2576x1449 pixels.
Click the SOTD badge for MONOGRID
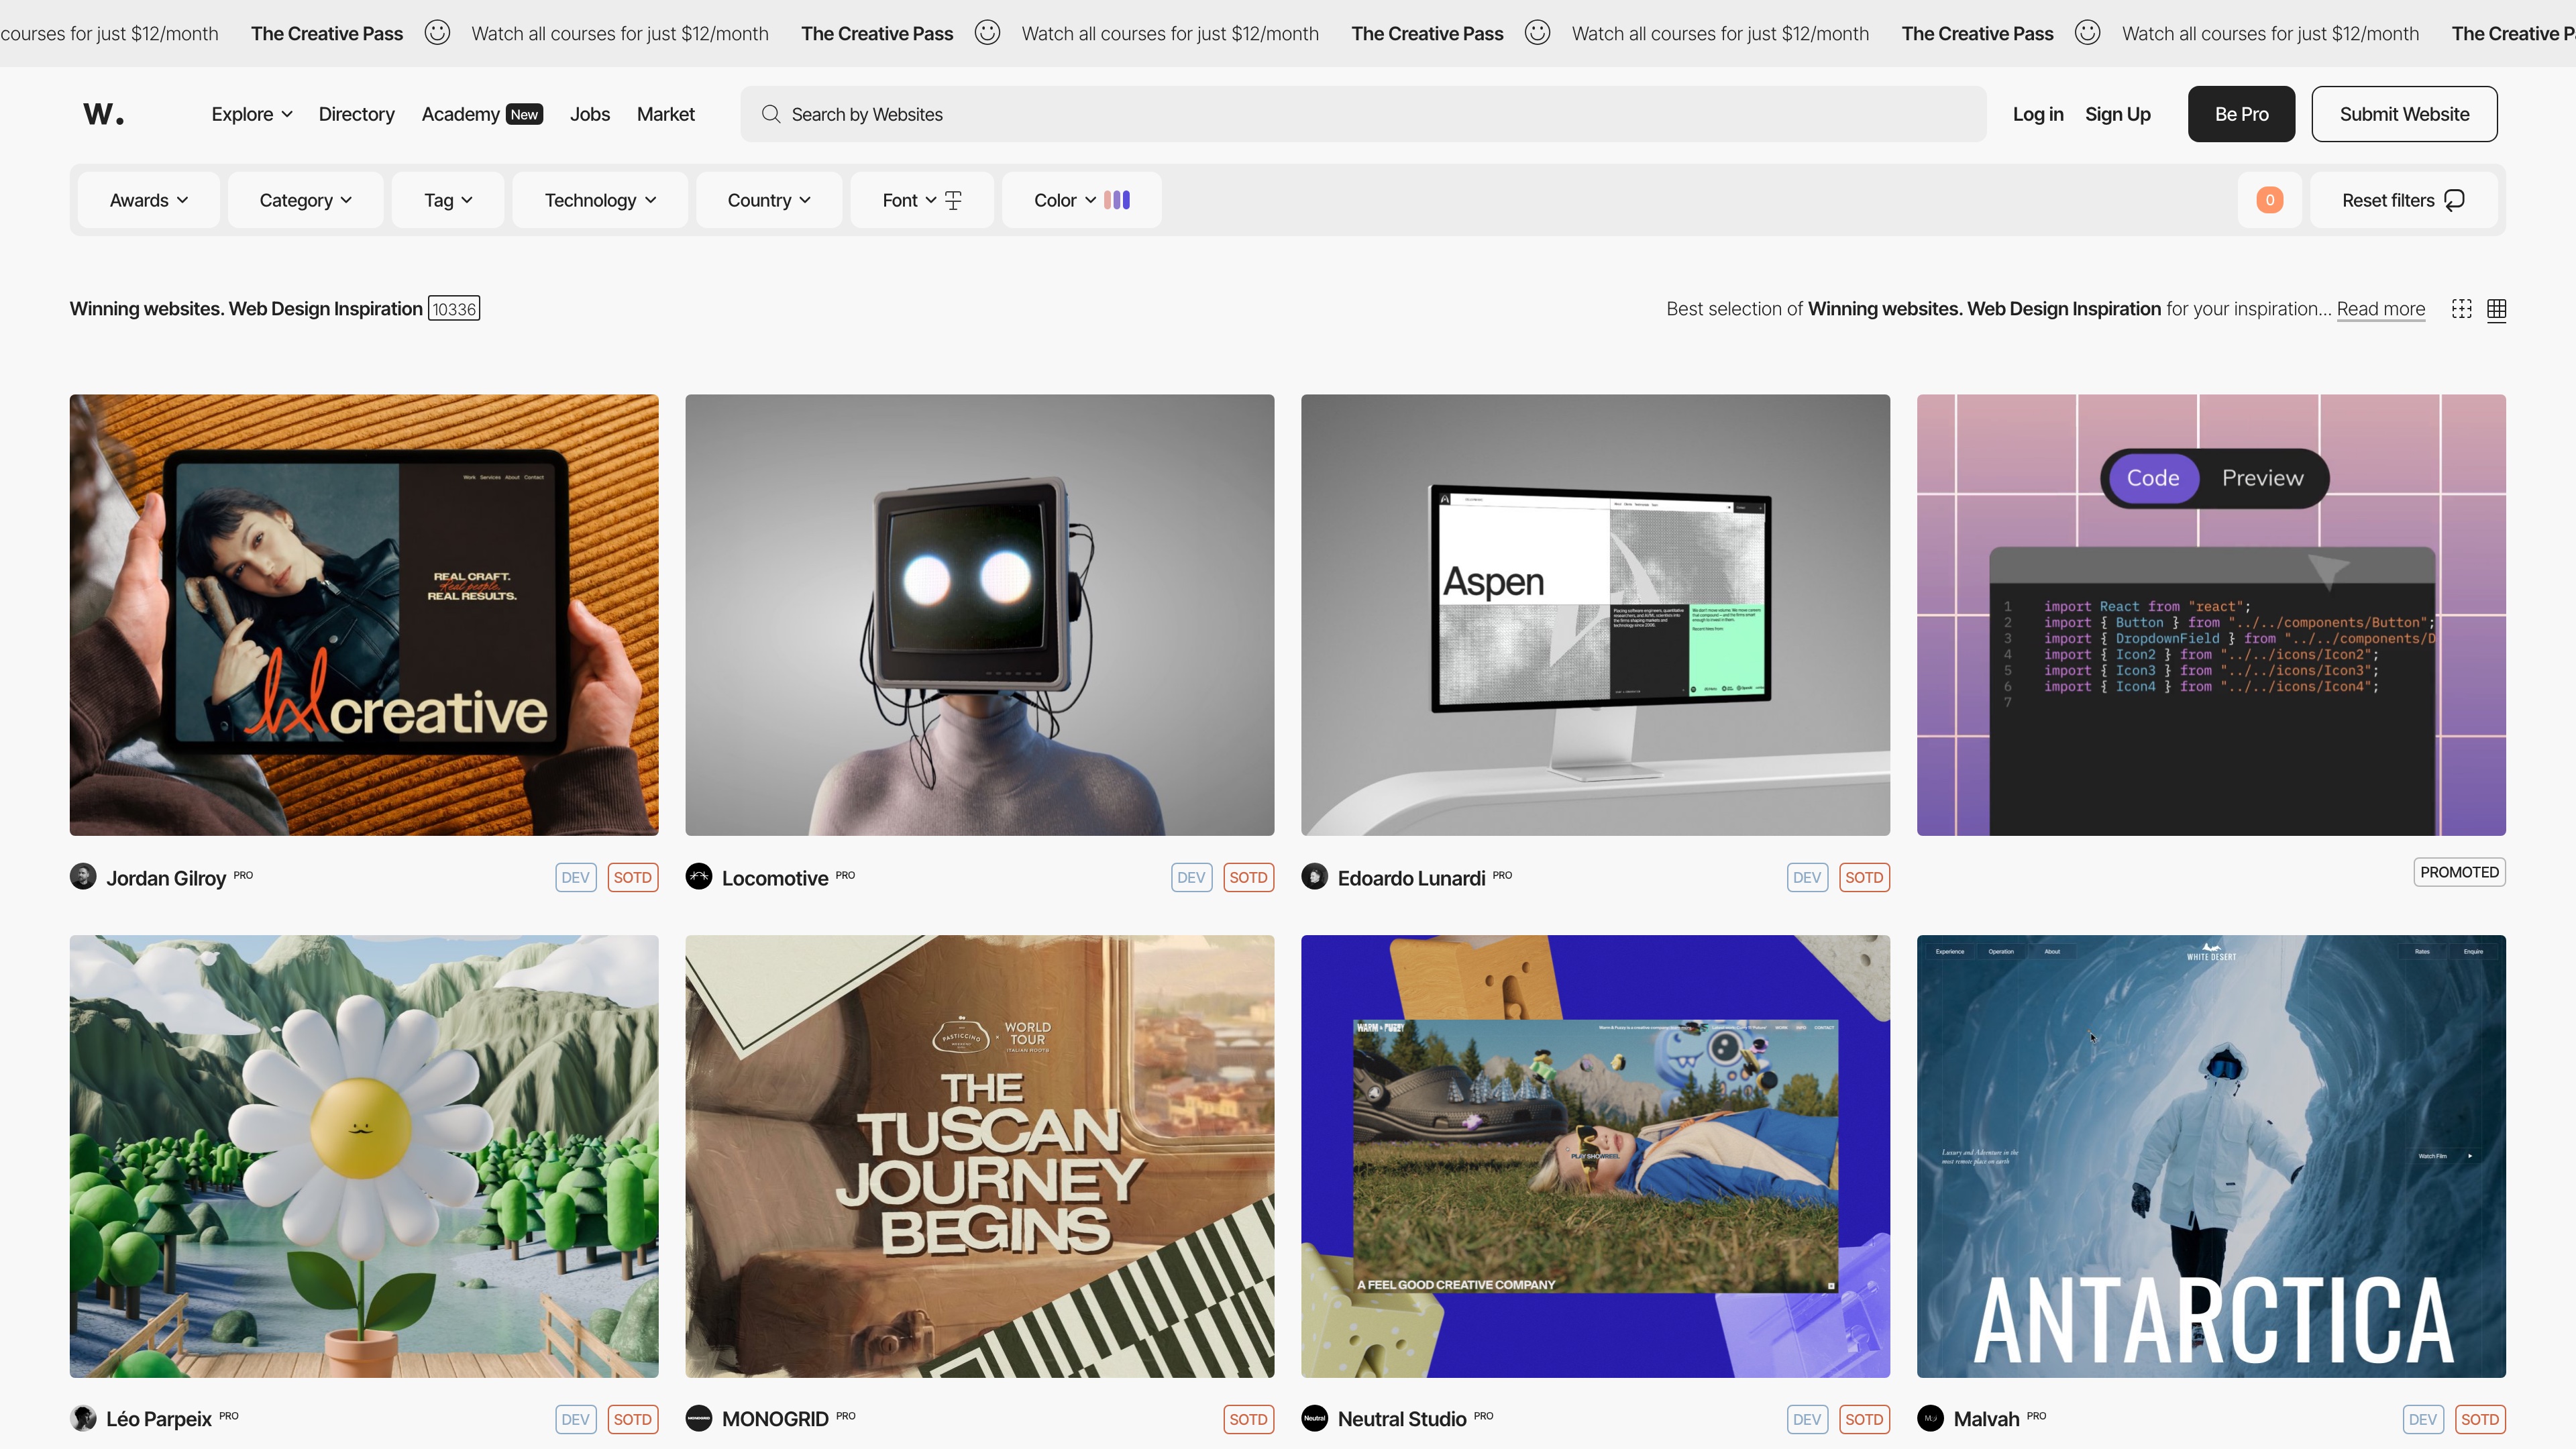click(x=1249, y=1419)
